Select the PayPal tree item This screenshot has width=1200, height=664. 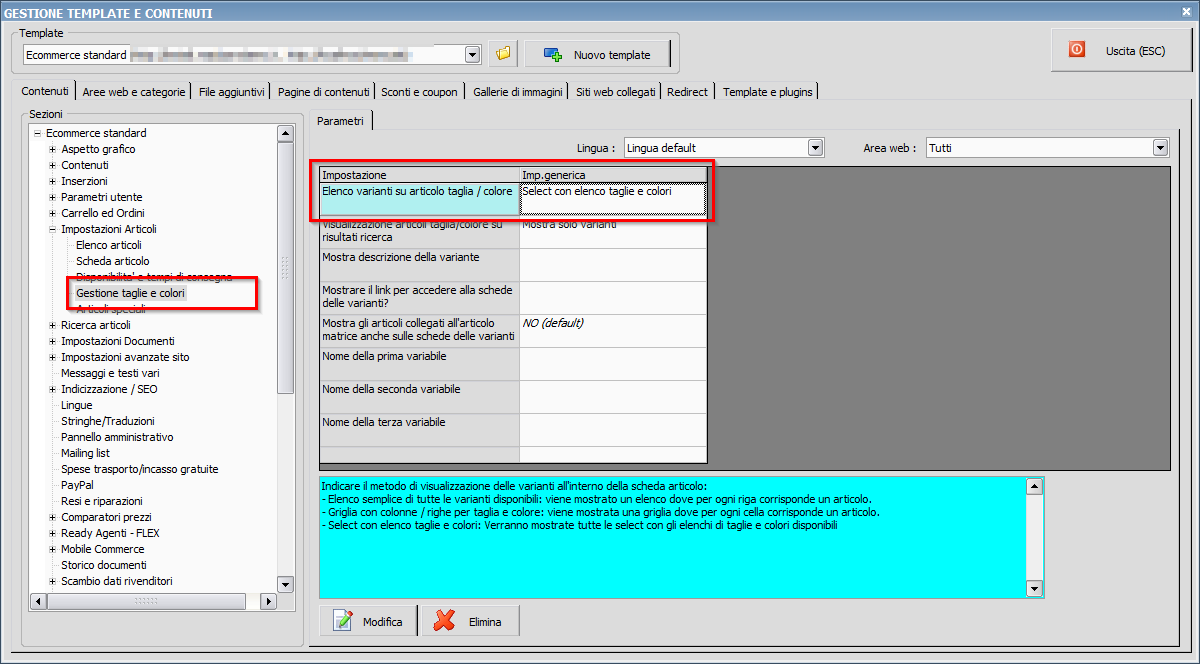(x=77, y=485)
